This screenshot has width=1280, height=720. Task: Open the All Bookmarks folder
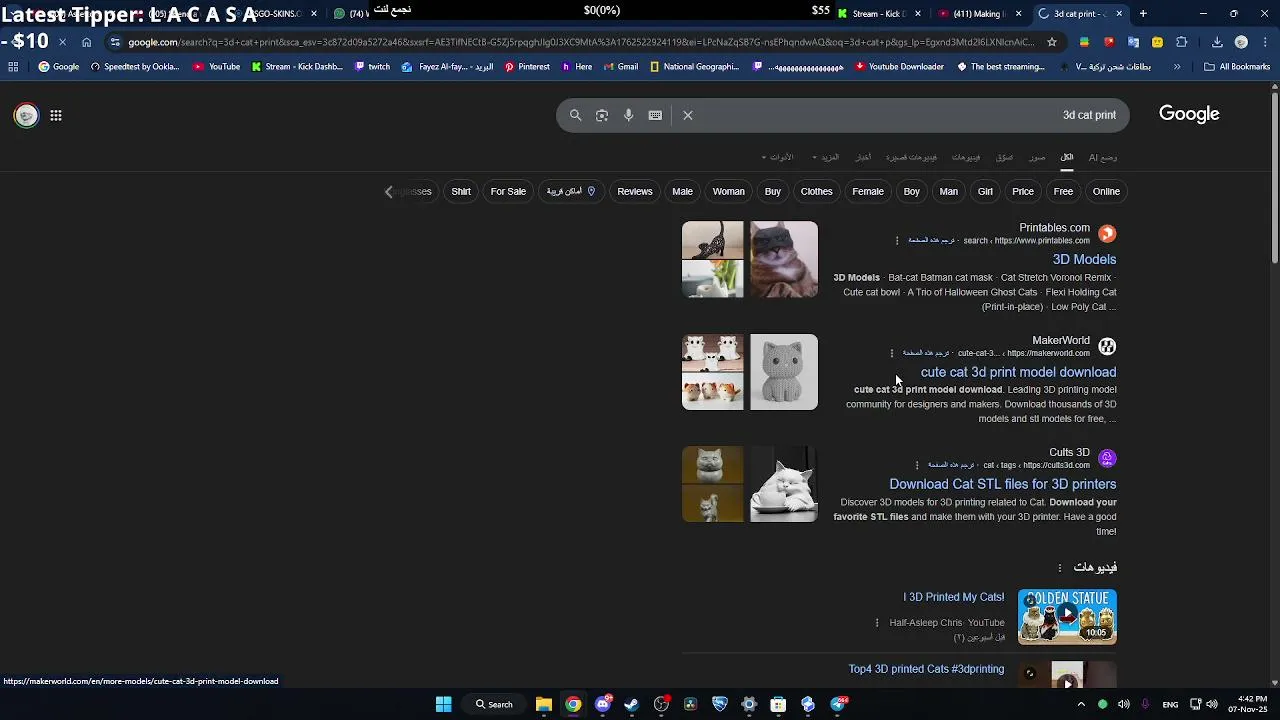click(x=1237, y=67)
